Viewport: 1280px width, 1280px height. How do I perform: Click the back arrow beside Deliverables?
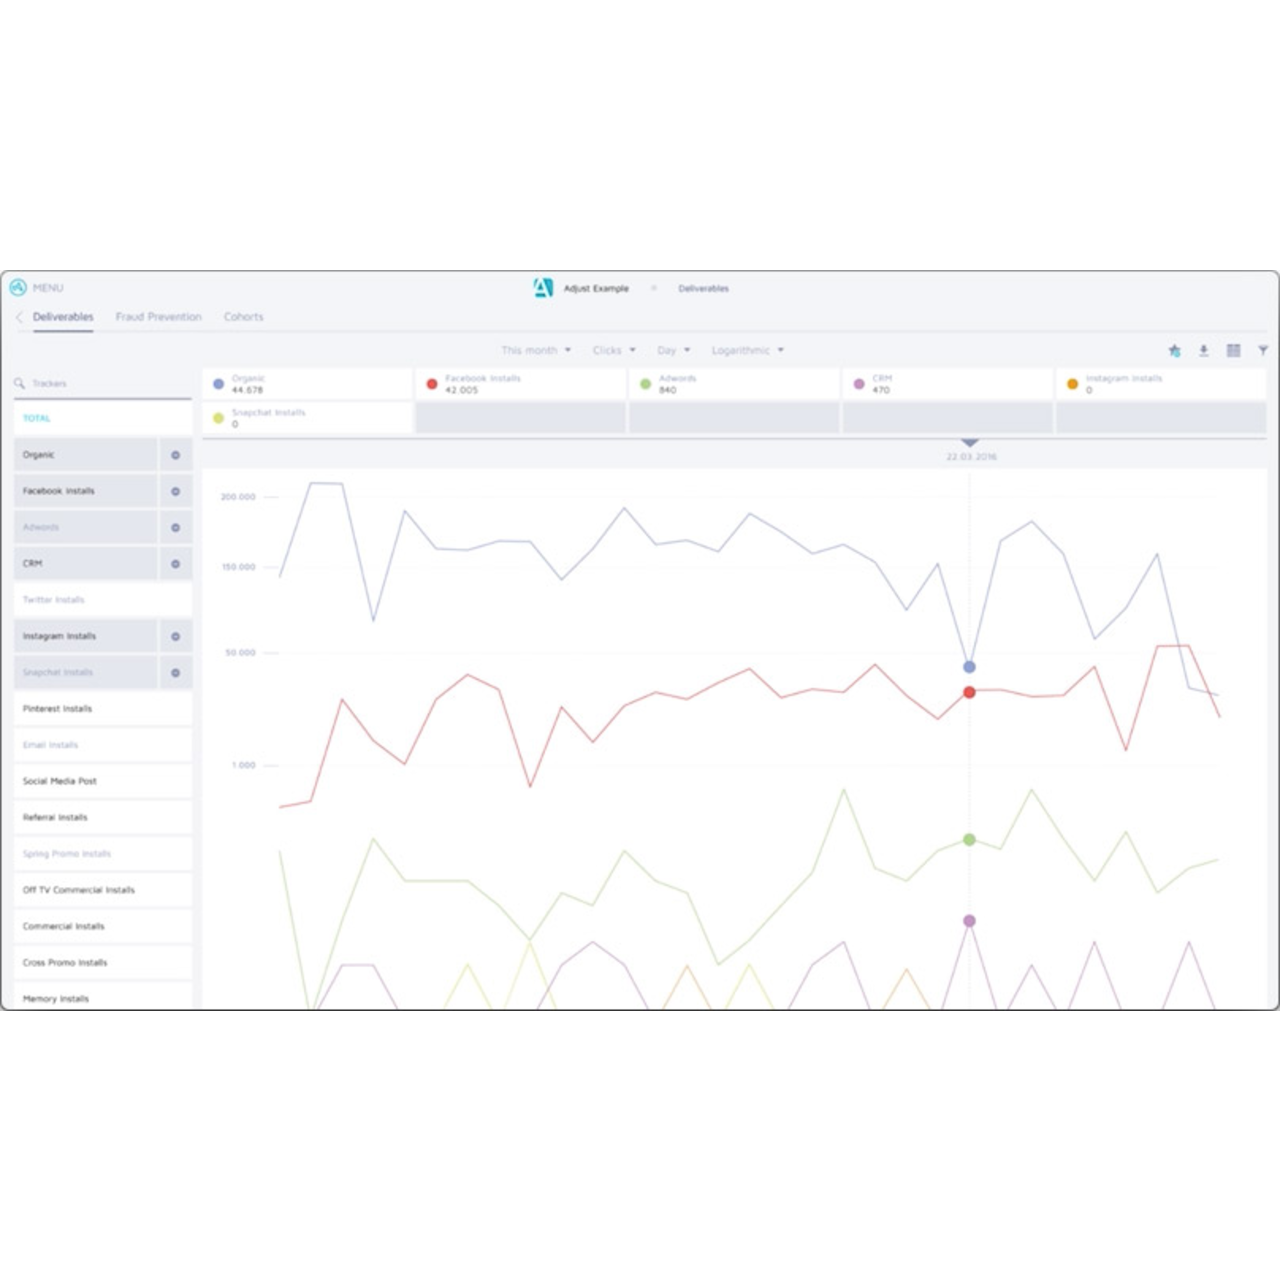coord(19,317)
